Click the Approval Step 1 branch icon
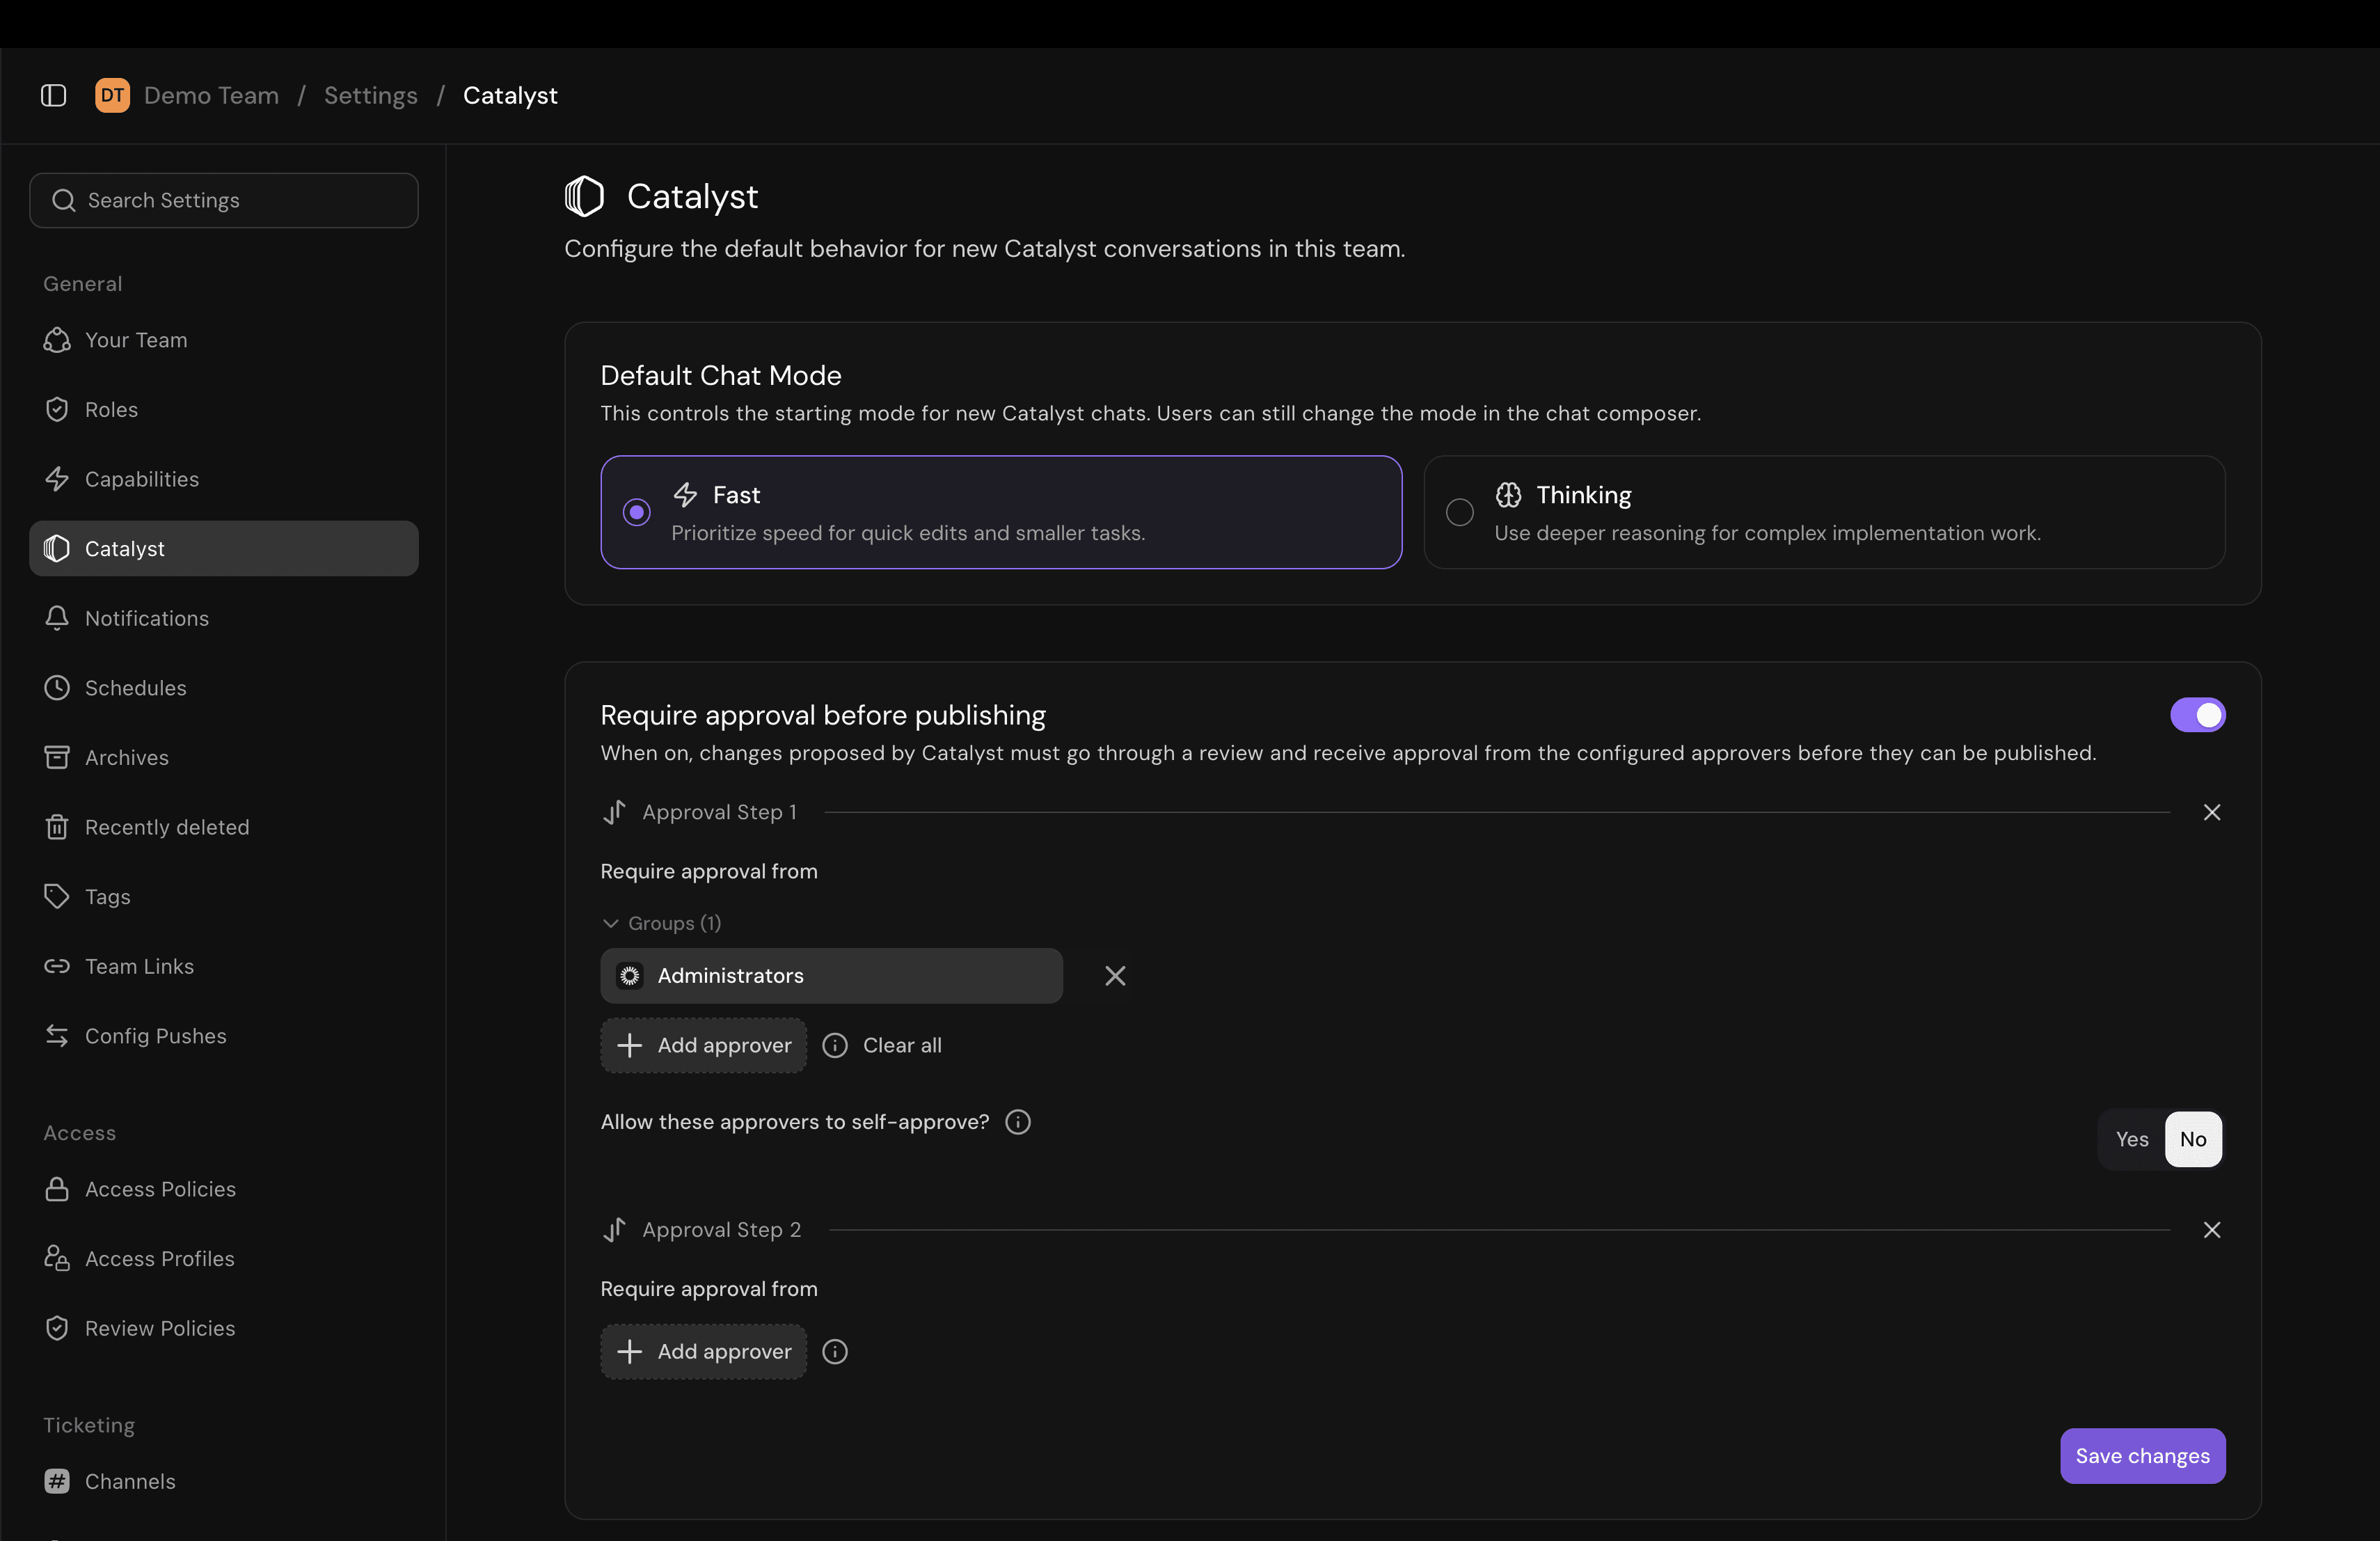 click(x=614, y=812)
